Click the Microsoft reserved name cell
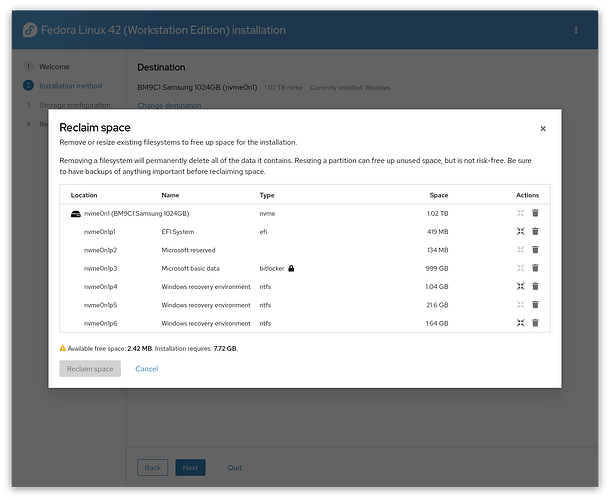Viewport: 609px width, 500px height. (188, 250)
